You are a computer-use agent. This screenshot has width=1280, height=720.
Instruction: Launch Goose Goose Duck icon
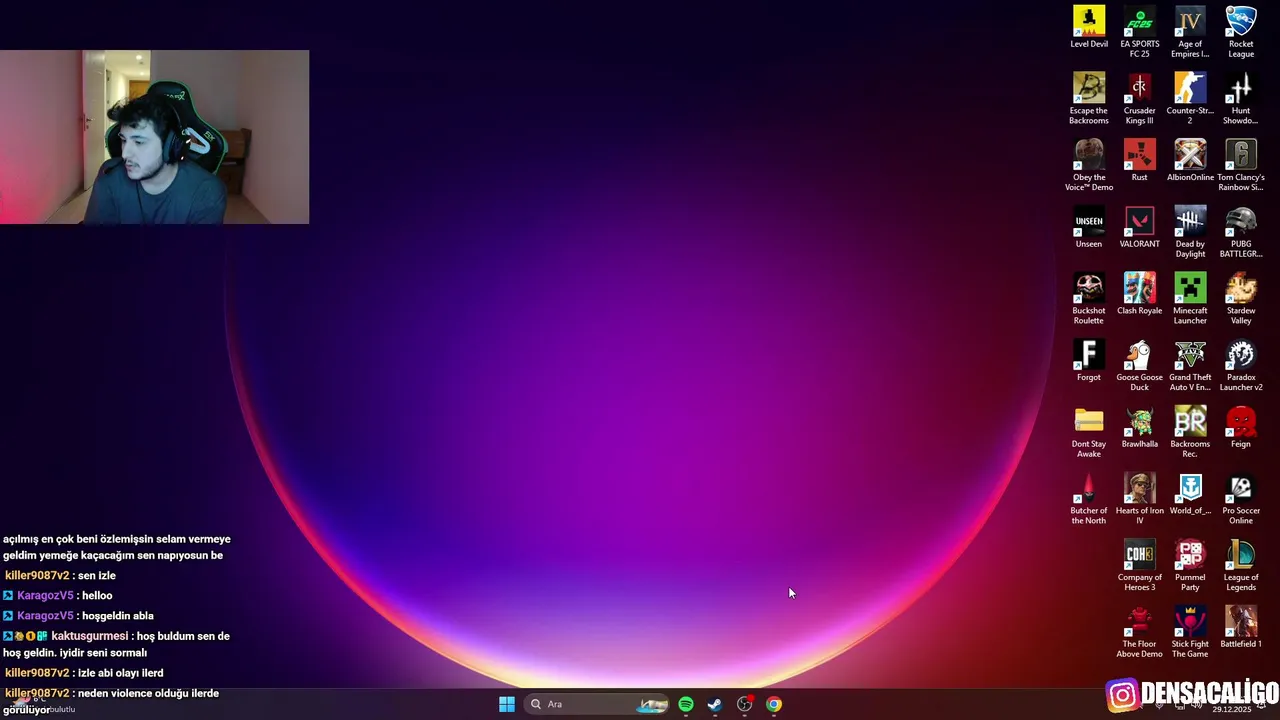point(1140,366)
